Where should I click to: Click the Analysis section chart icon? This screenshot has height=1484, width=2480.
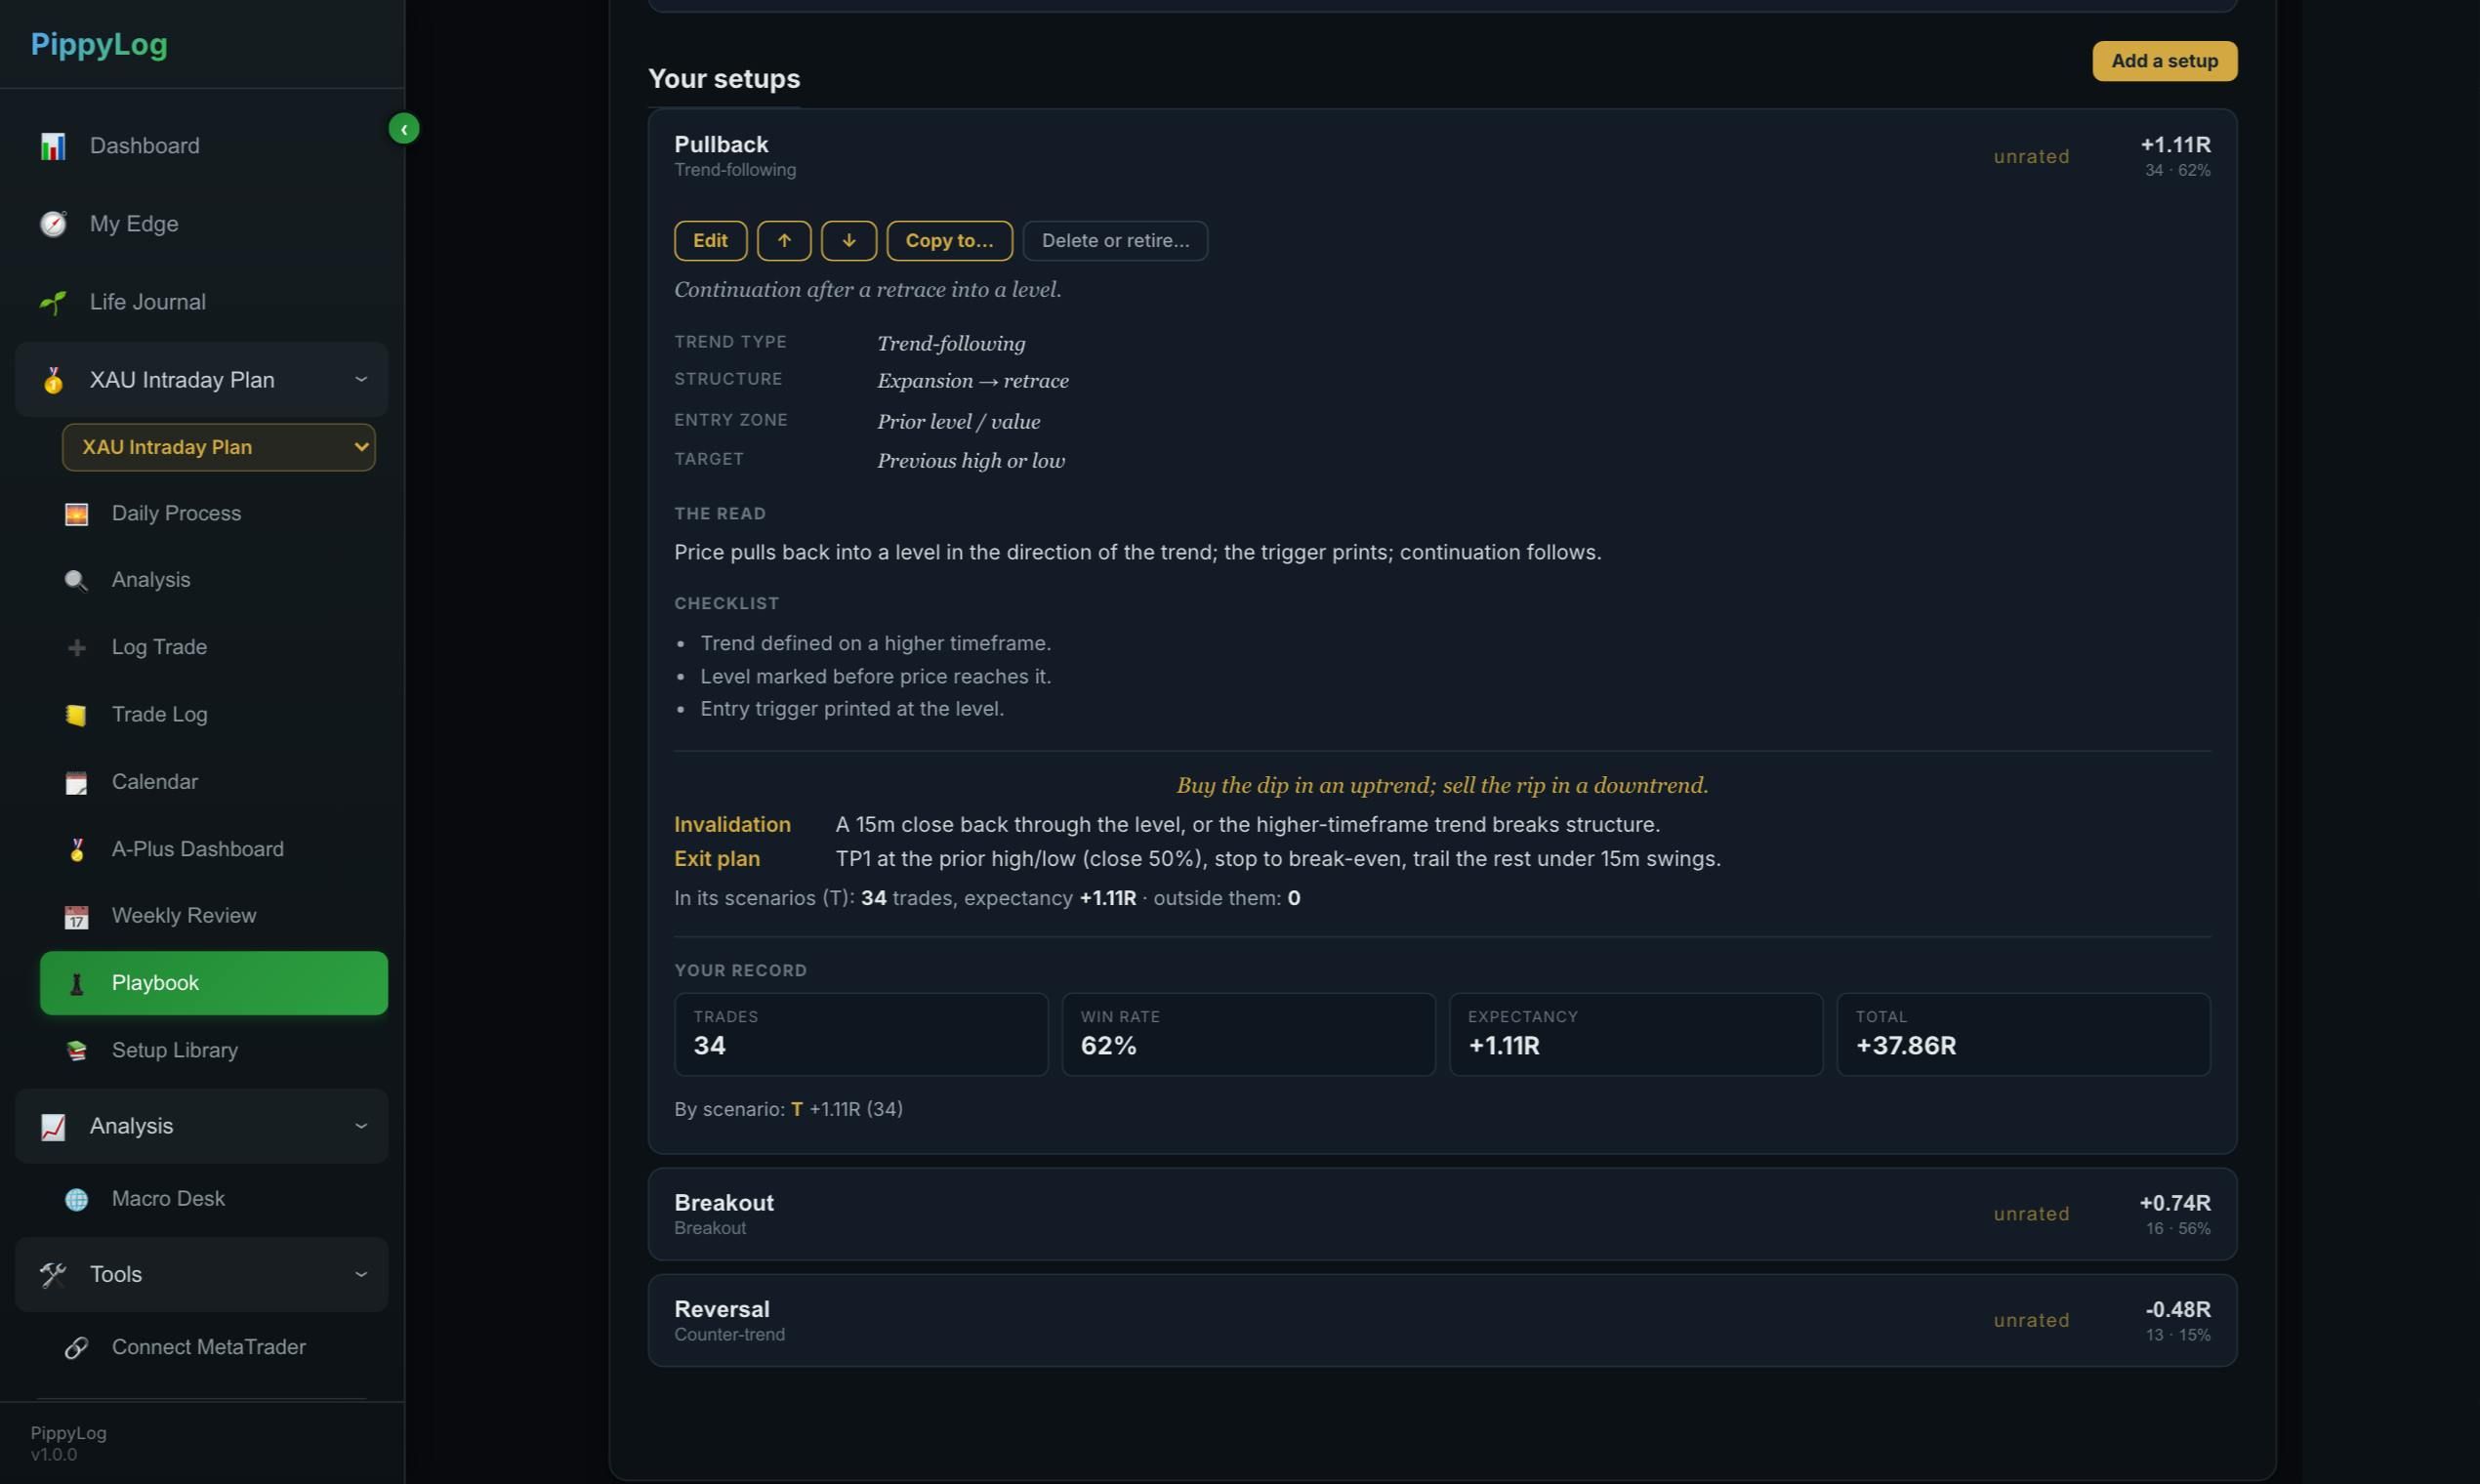pos(53,1127)
